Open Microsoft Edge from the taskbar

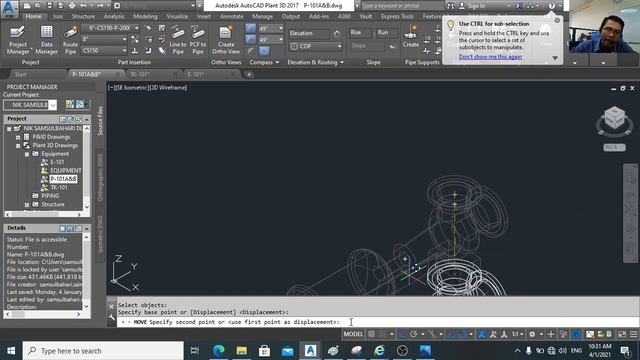[x=218, y=351]
